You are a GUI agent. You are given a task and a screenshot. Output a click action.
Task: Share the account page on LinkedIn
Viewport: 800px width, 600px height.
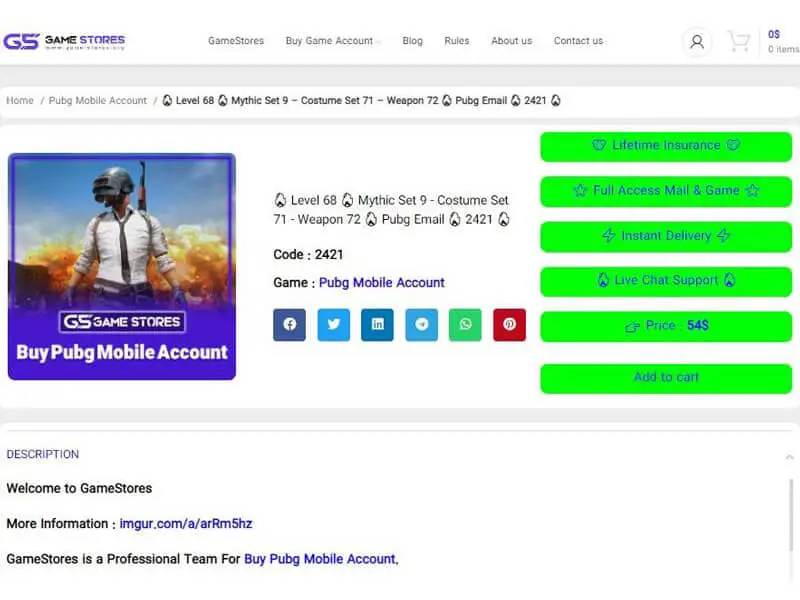click(x=377, y=324)
